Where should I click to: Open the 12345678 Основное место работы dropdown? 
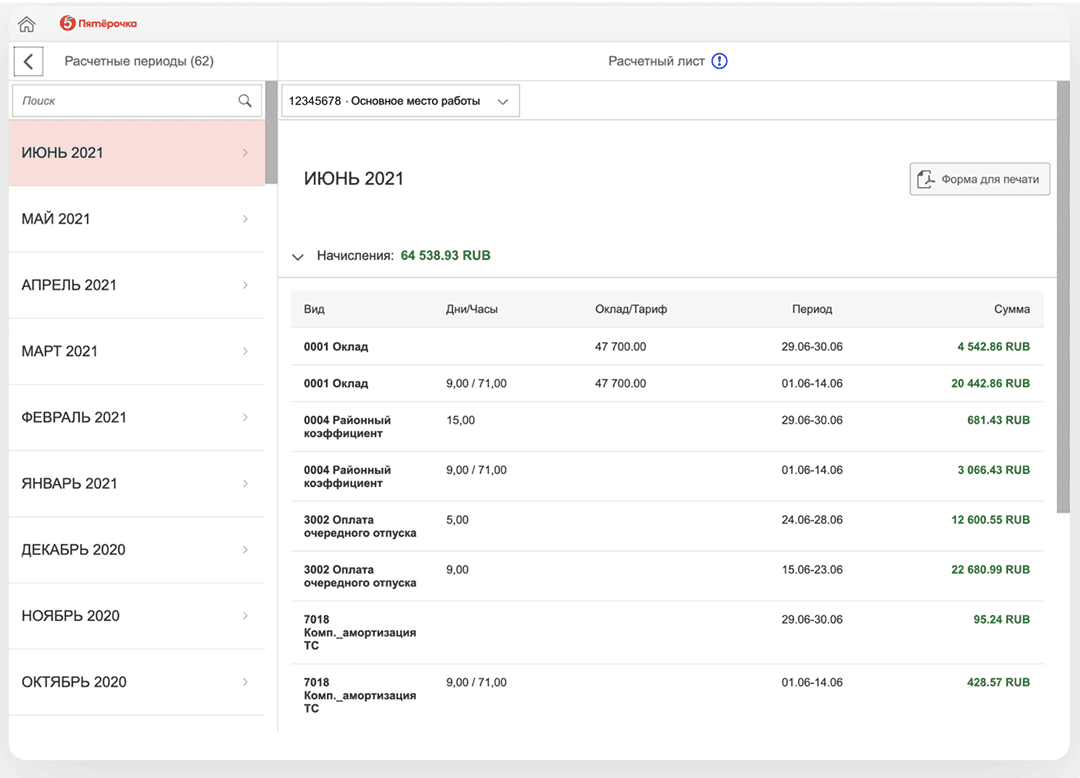click(x=400, y=101)
